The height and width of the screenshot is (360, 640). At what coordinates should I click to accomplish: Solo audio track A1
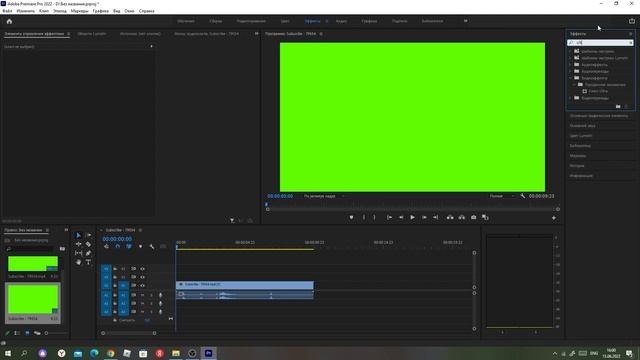point(151,295)
